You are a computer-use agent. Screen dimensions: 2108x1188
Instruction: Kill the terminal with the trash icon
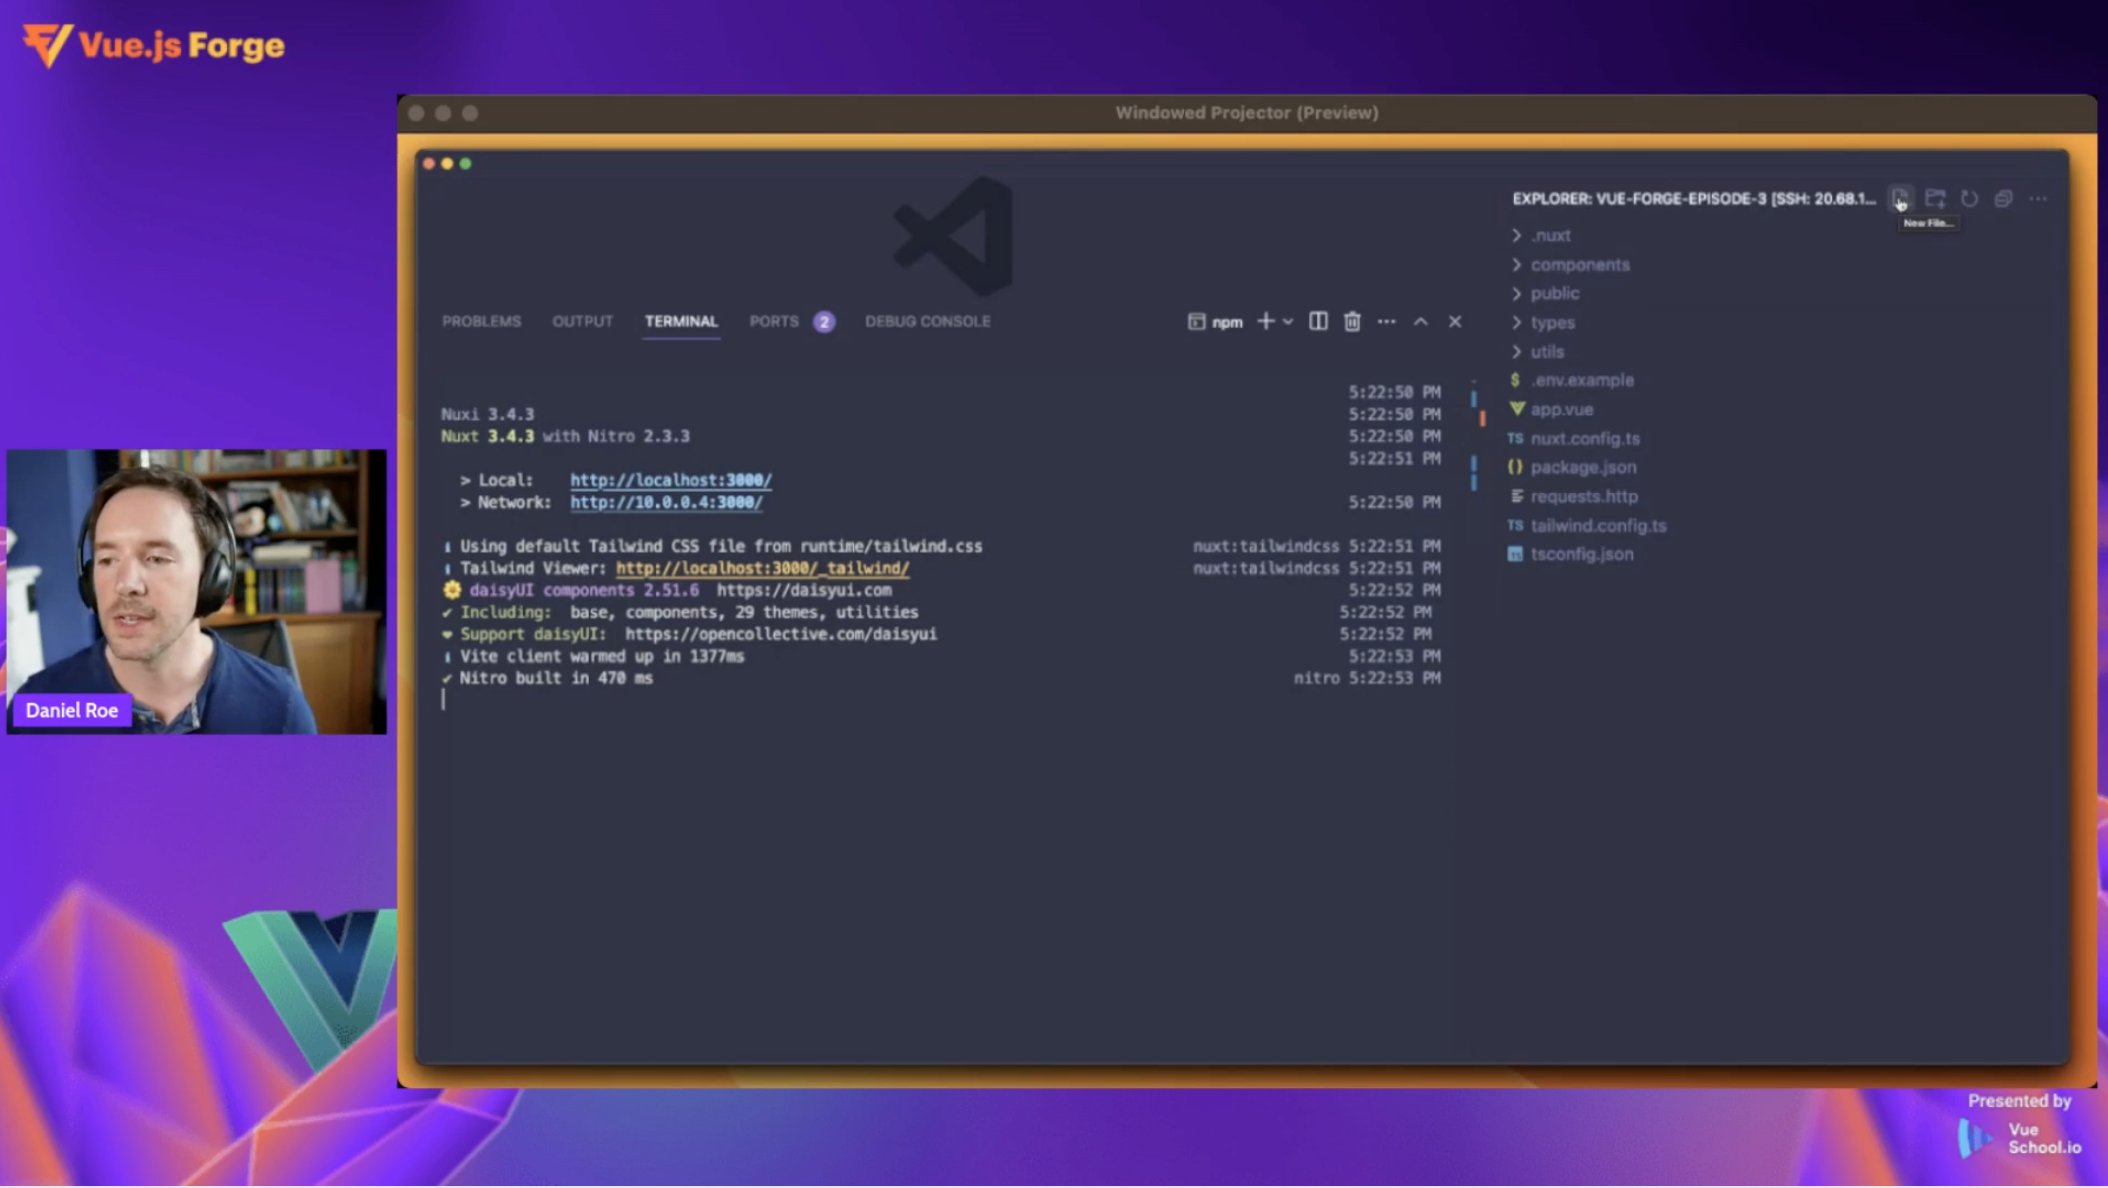click(x=1352, y=321)
